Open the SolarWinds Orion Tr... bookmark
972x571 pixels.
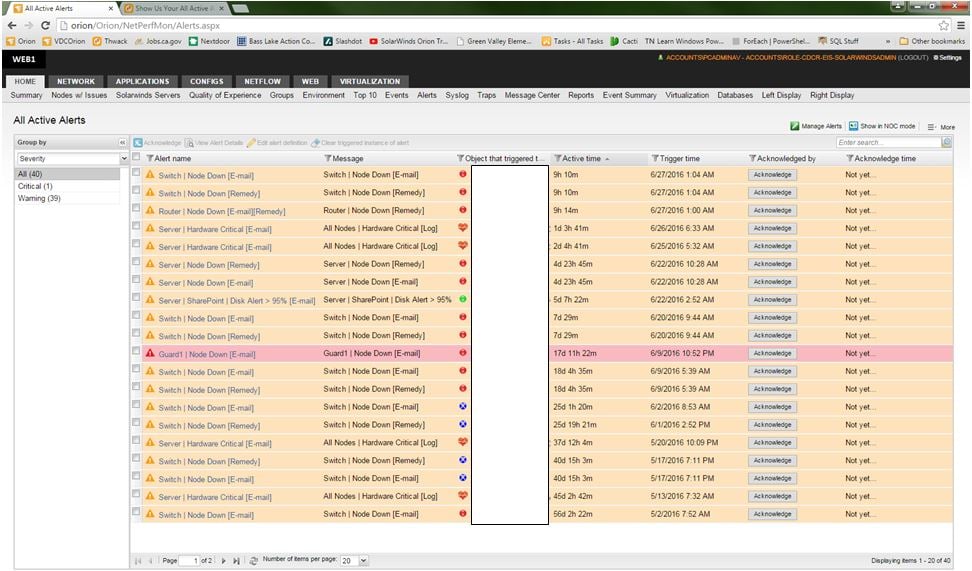(x=409, y=42)
